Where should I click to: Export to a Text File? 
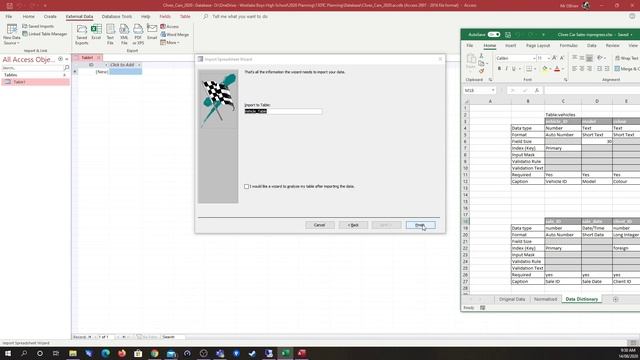tap(110, 34)
